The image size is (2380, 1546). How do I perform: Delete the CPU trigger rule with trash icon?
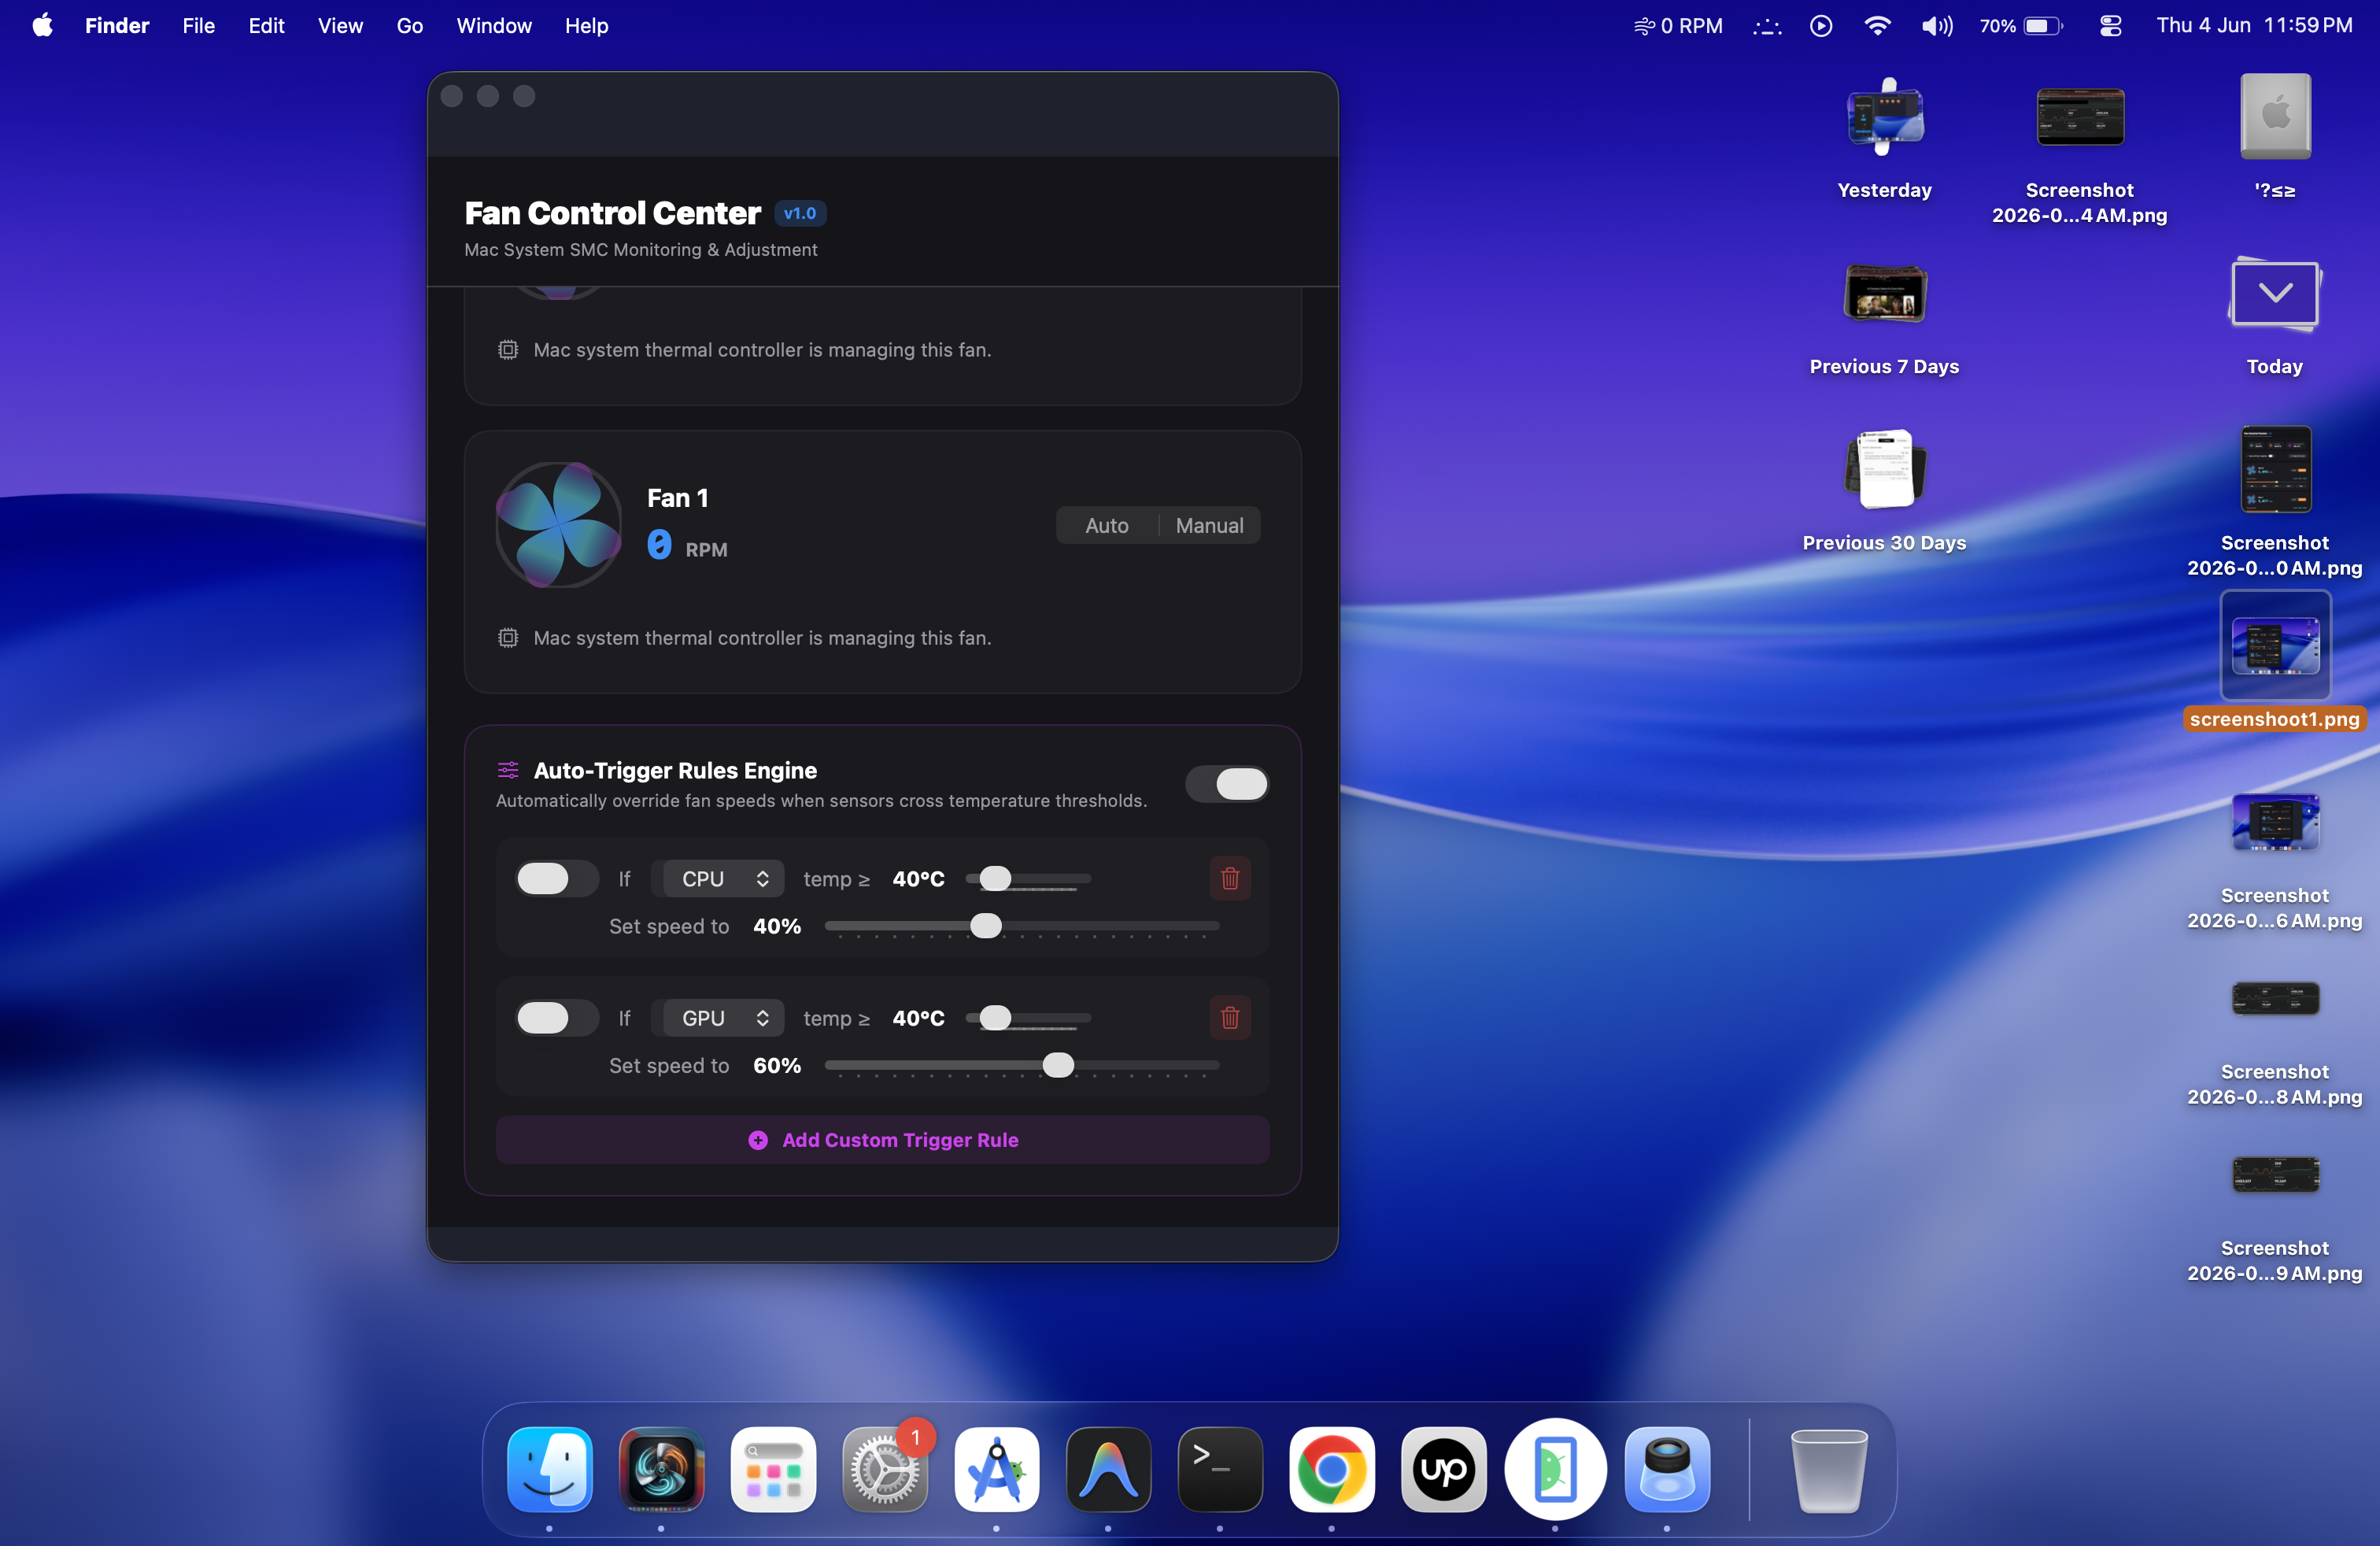pos(1230,879)
